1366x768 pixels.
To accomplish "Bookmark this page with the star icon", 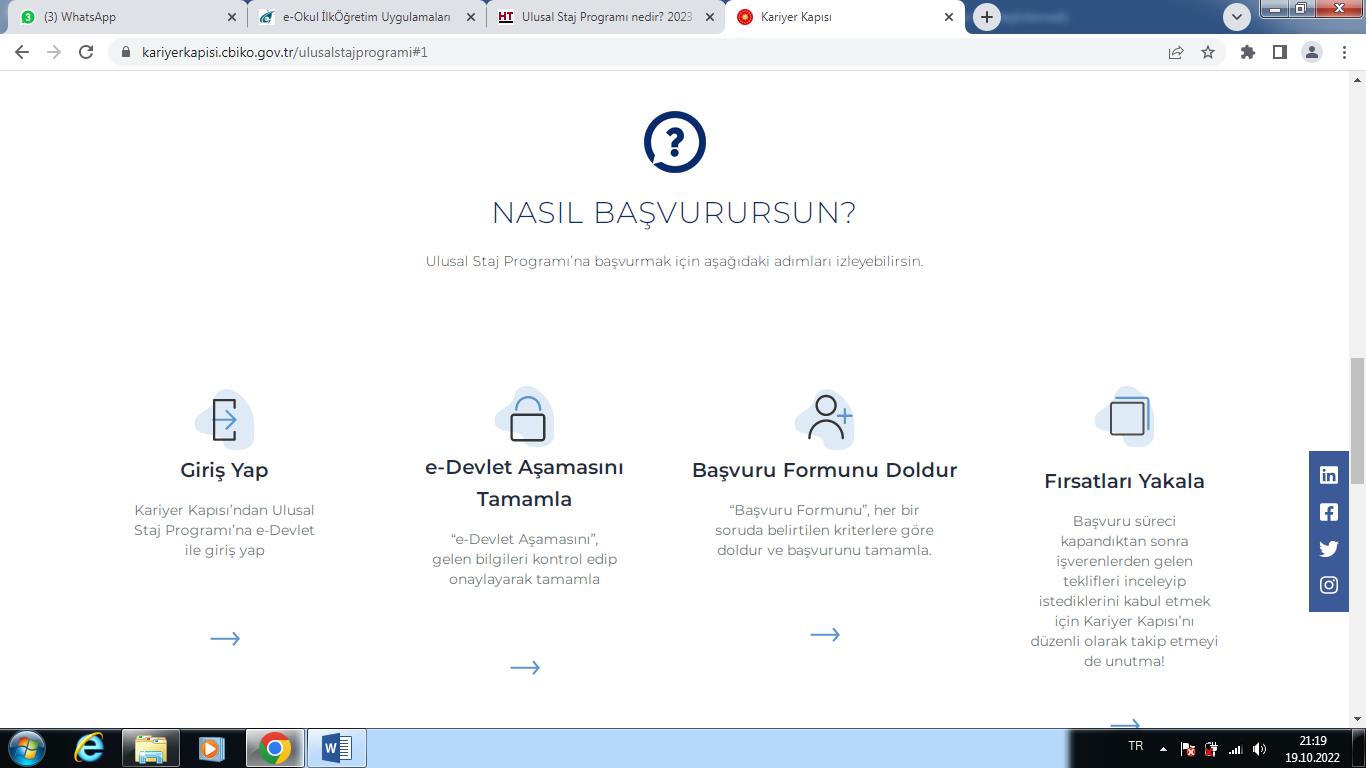I will (1208, 52).
